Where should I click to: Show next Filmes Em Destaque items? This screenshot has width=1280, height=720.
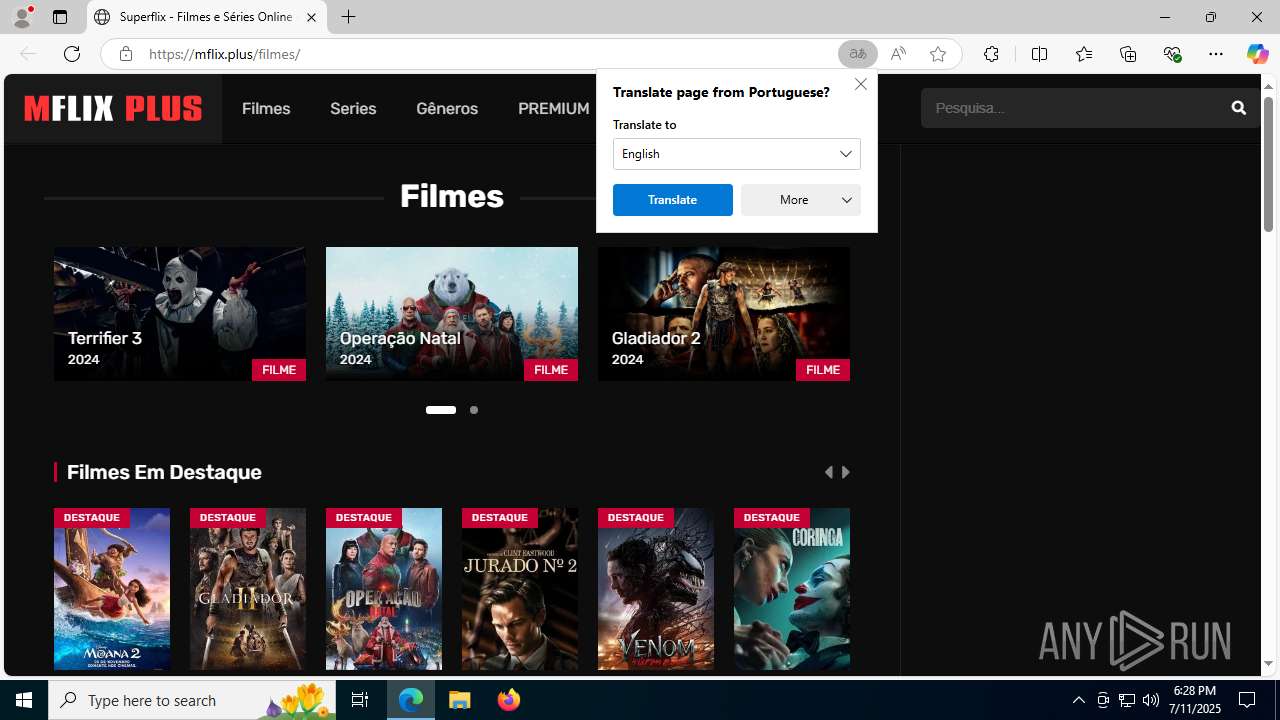coord(846,472)
